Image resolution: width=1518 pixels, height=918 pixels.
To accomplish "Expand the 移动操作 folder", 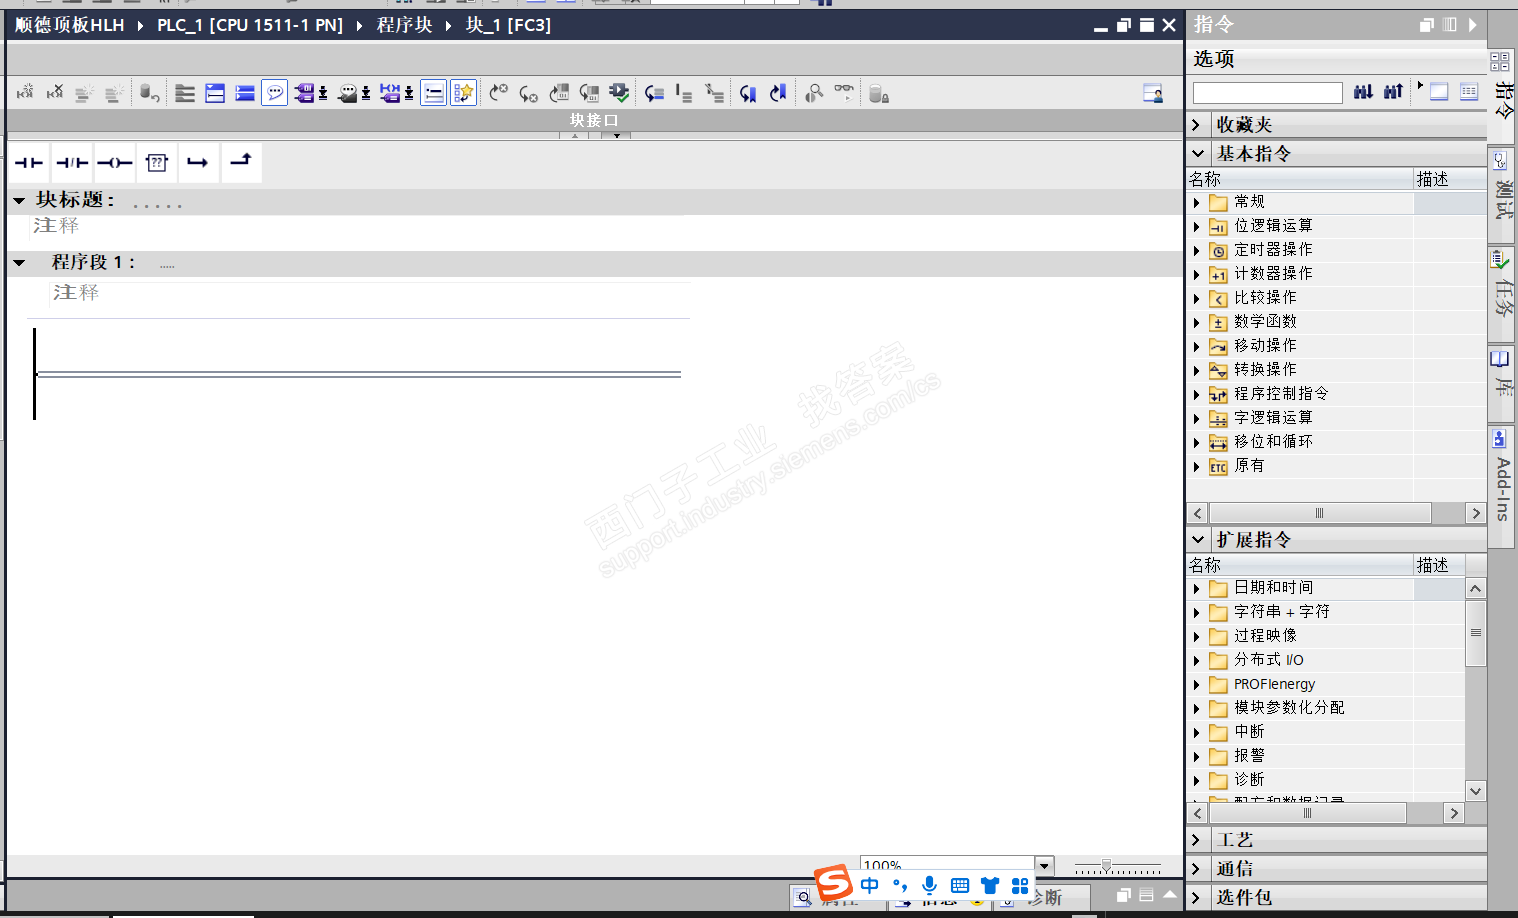I will coord(1197,346).
